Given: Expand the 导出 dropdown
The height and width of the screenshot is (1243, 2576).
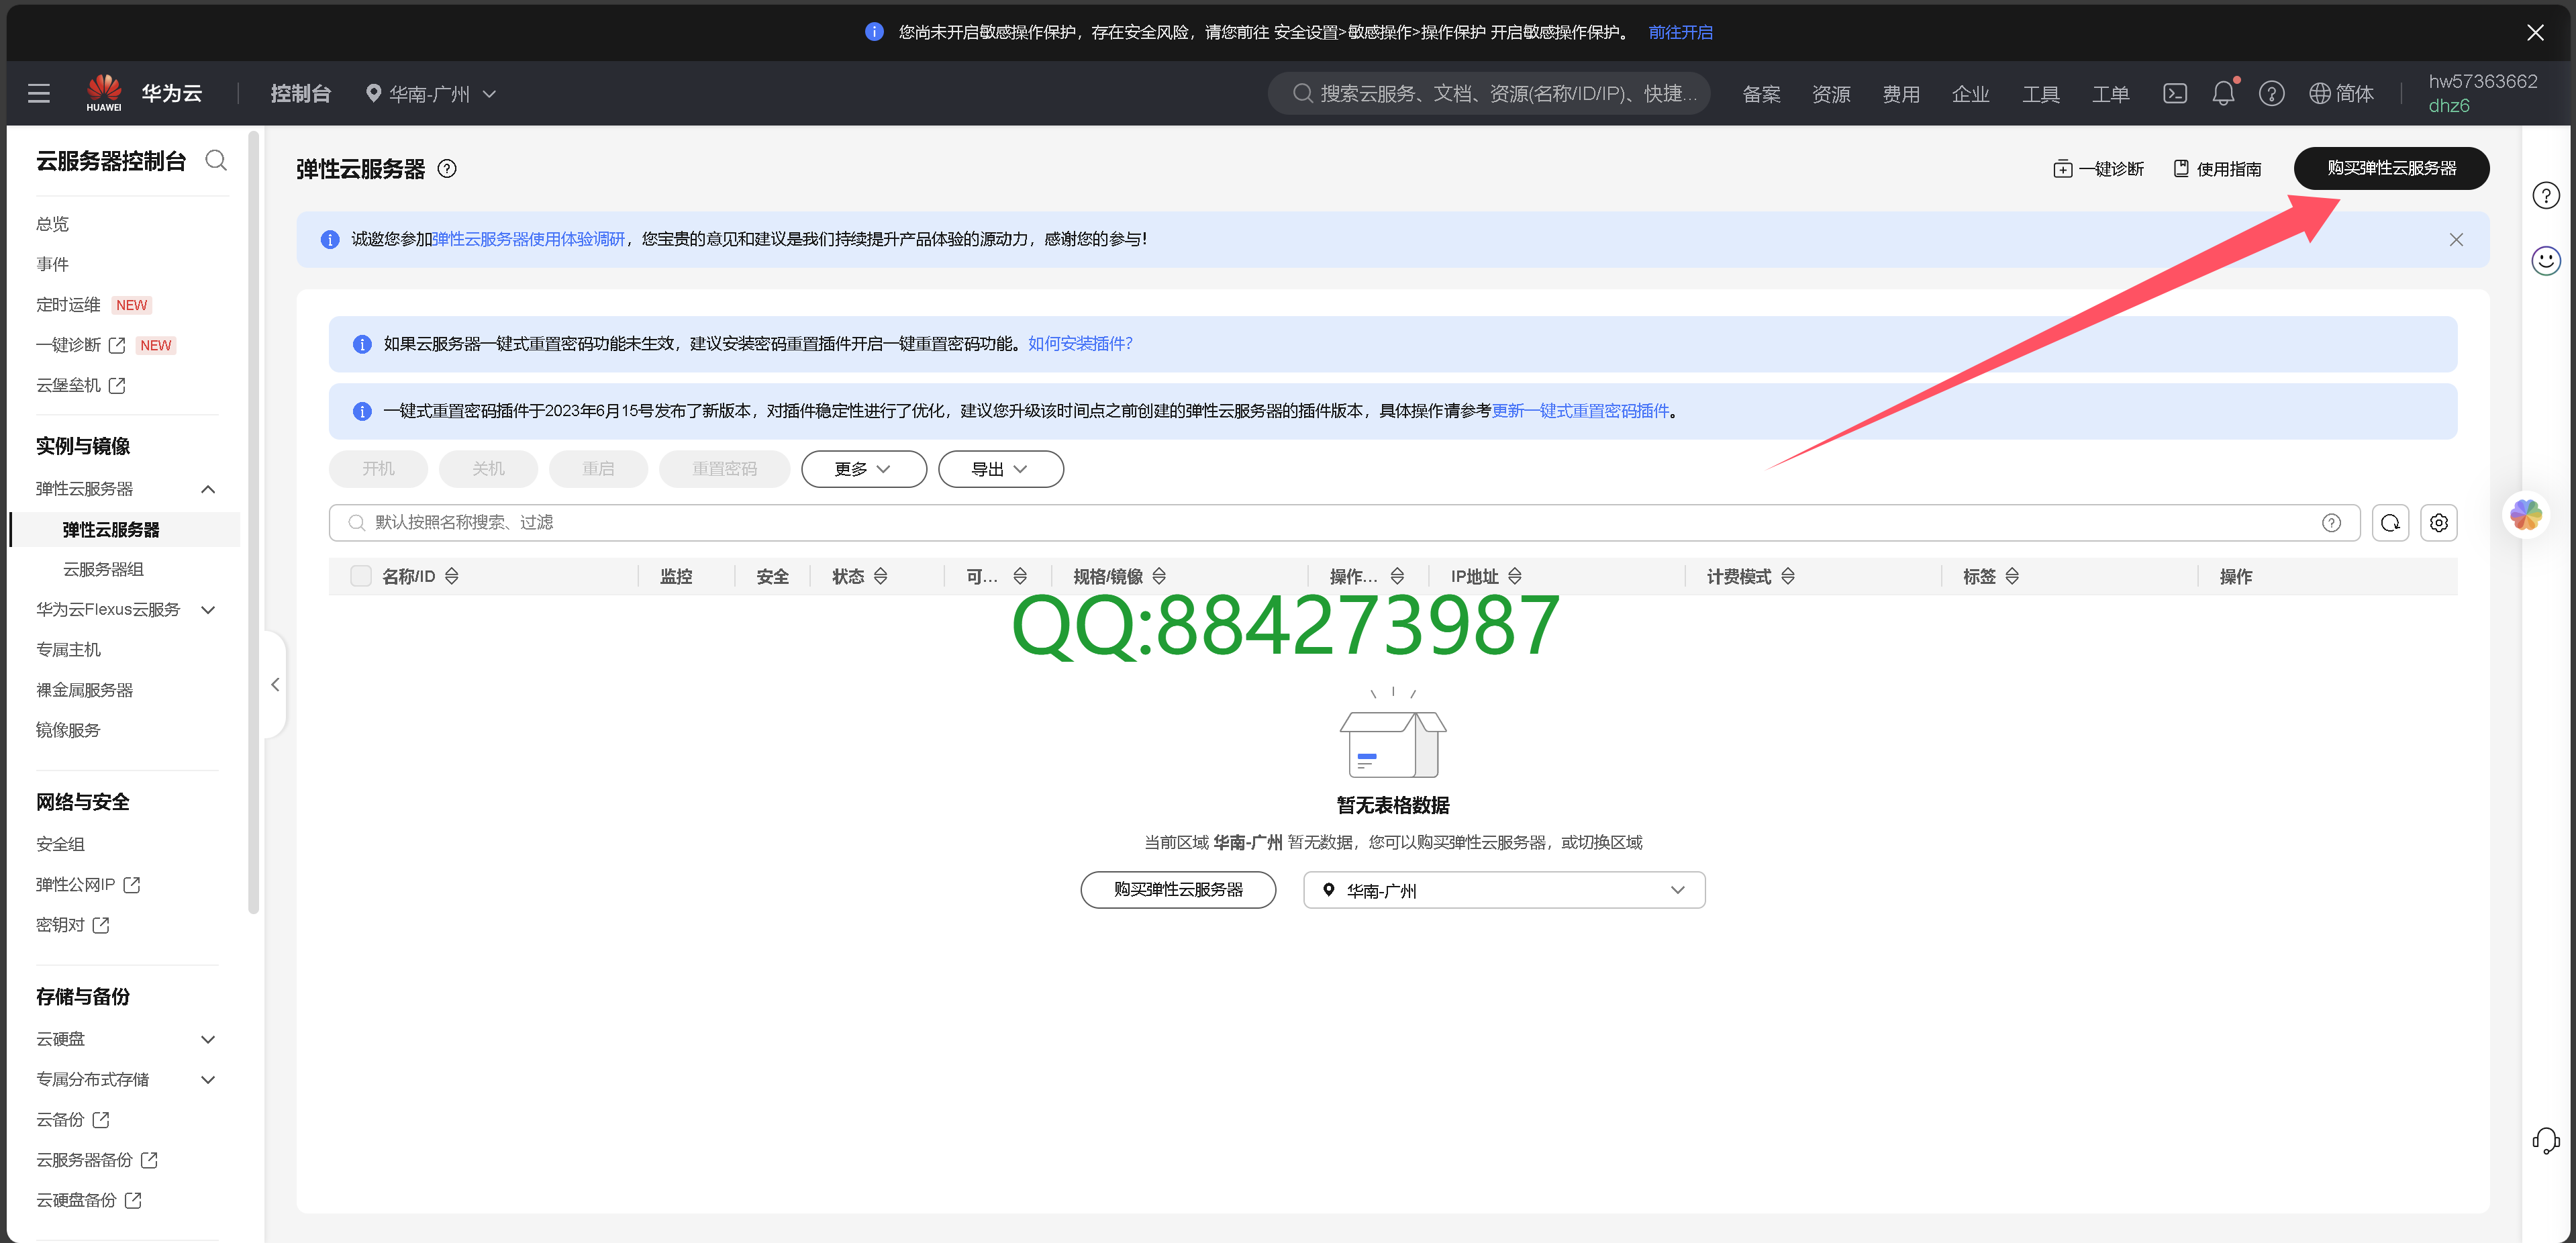Looking at the screenshot, I should [x=1001, y=470].
